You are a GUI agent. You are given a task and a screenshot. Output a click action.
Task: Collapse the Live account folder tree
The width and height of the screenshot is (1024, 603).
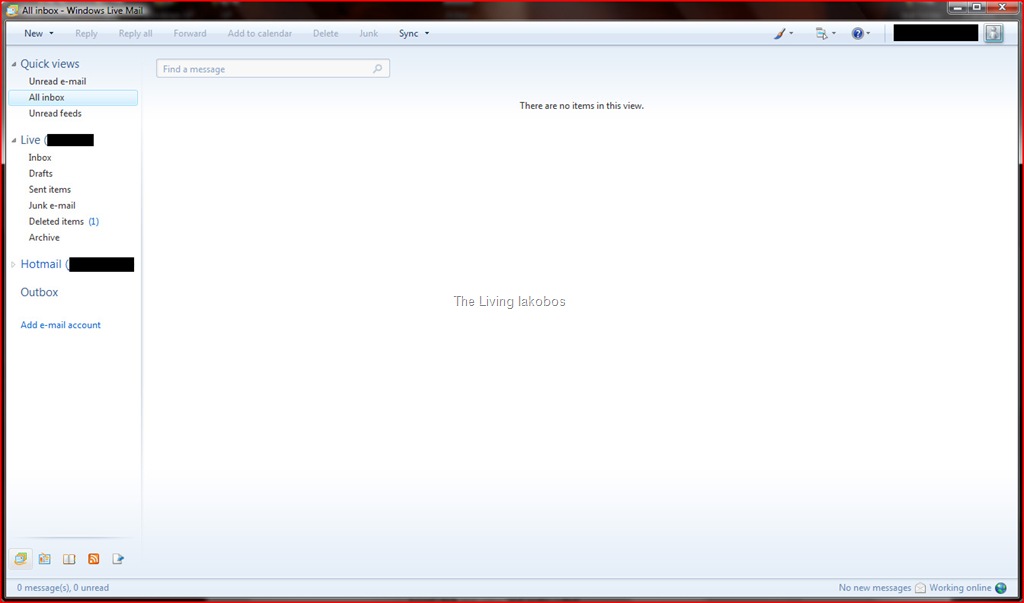pos(14,140)
